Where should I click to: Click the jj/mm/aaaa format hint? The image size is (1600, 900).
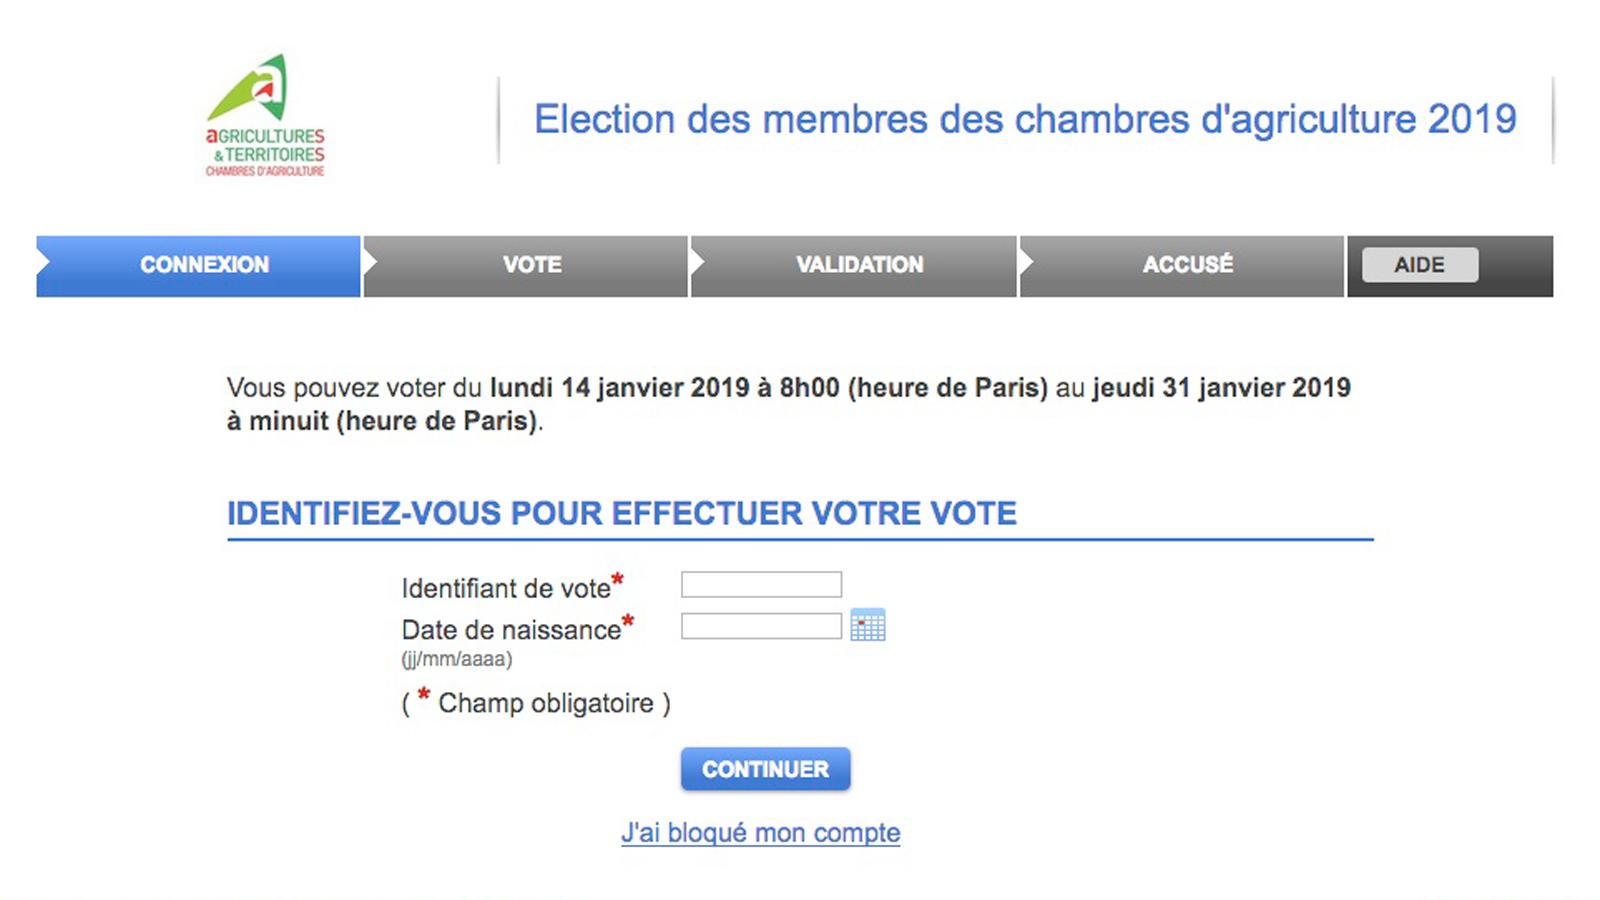(457, 659)
